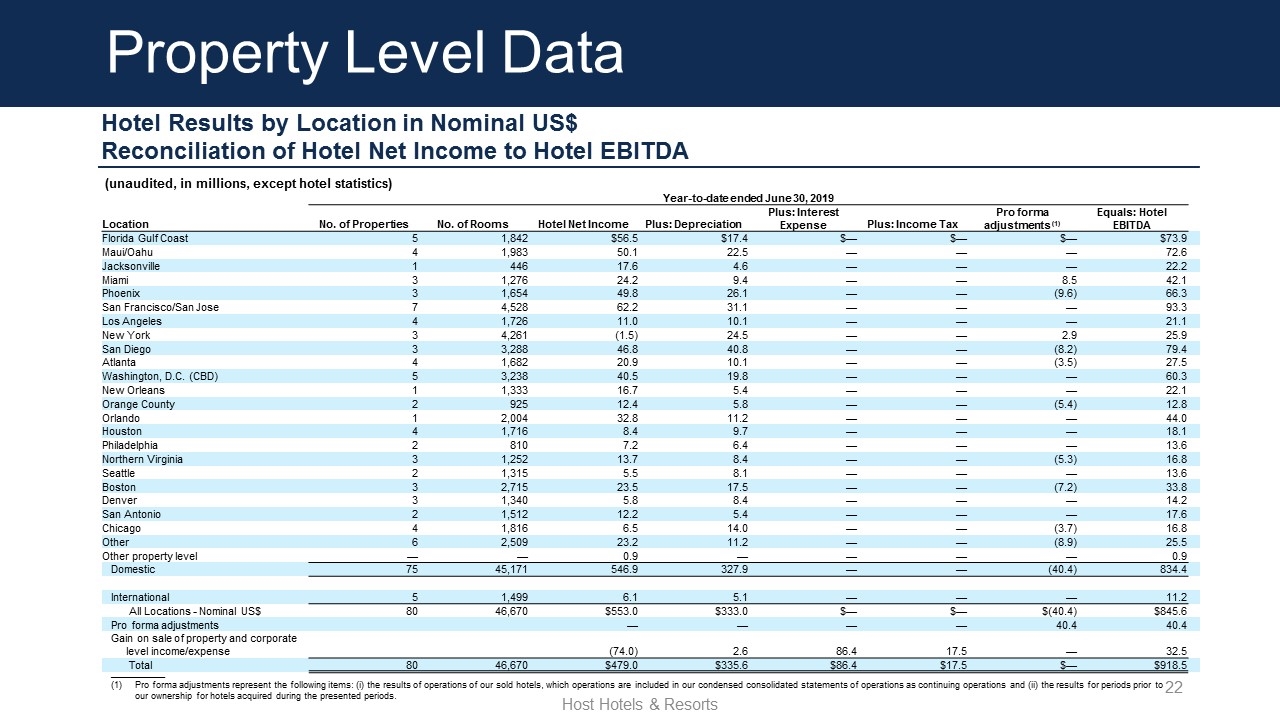The width and height of the screenshot is (1280, 720).
Task: Click the 'Equals: Hotel EBITDA' column header
Action: [1132, 219]
